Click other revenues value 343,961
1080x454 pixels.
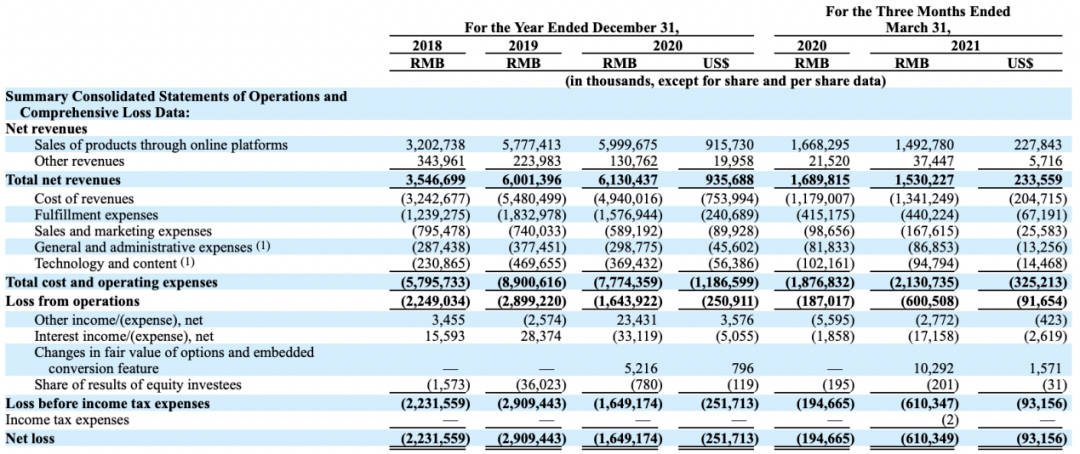(x=442, y=161)
